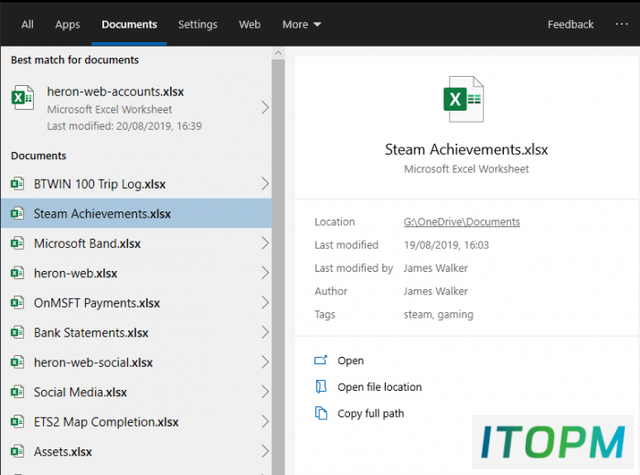Click the Excel icon next to Social Media.xlsx

[x=17, y=392]
